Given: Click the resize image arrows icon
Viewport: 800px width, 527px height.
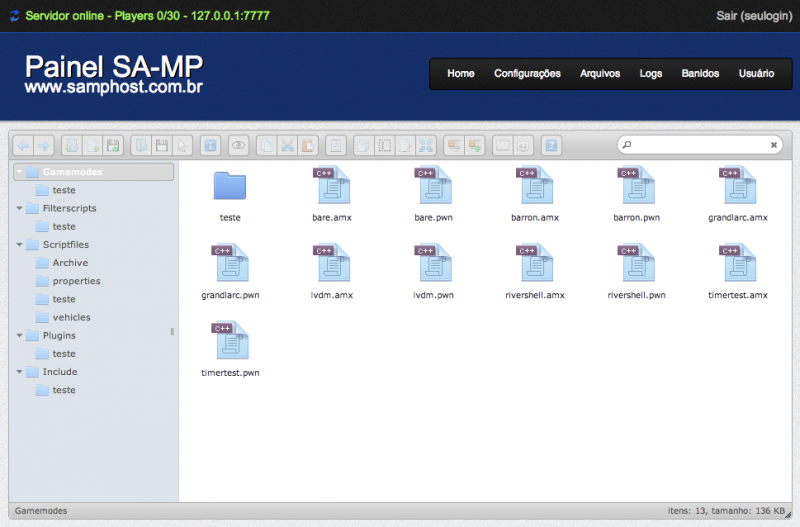Looking at the screenshot, I should 426,146.
